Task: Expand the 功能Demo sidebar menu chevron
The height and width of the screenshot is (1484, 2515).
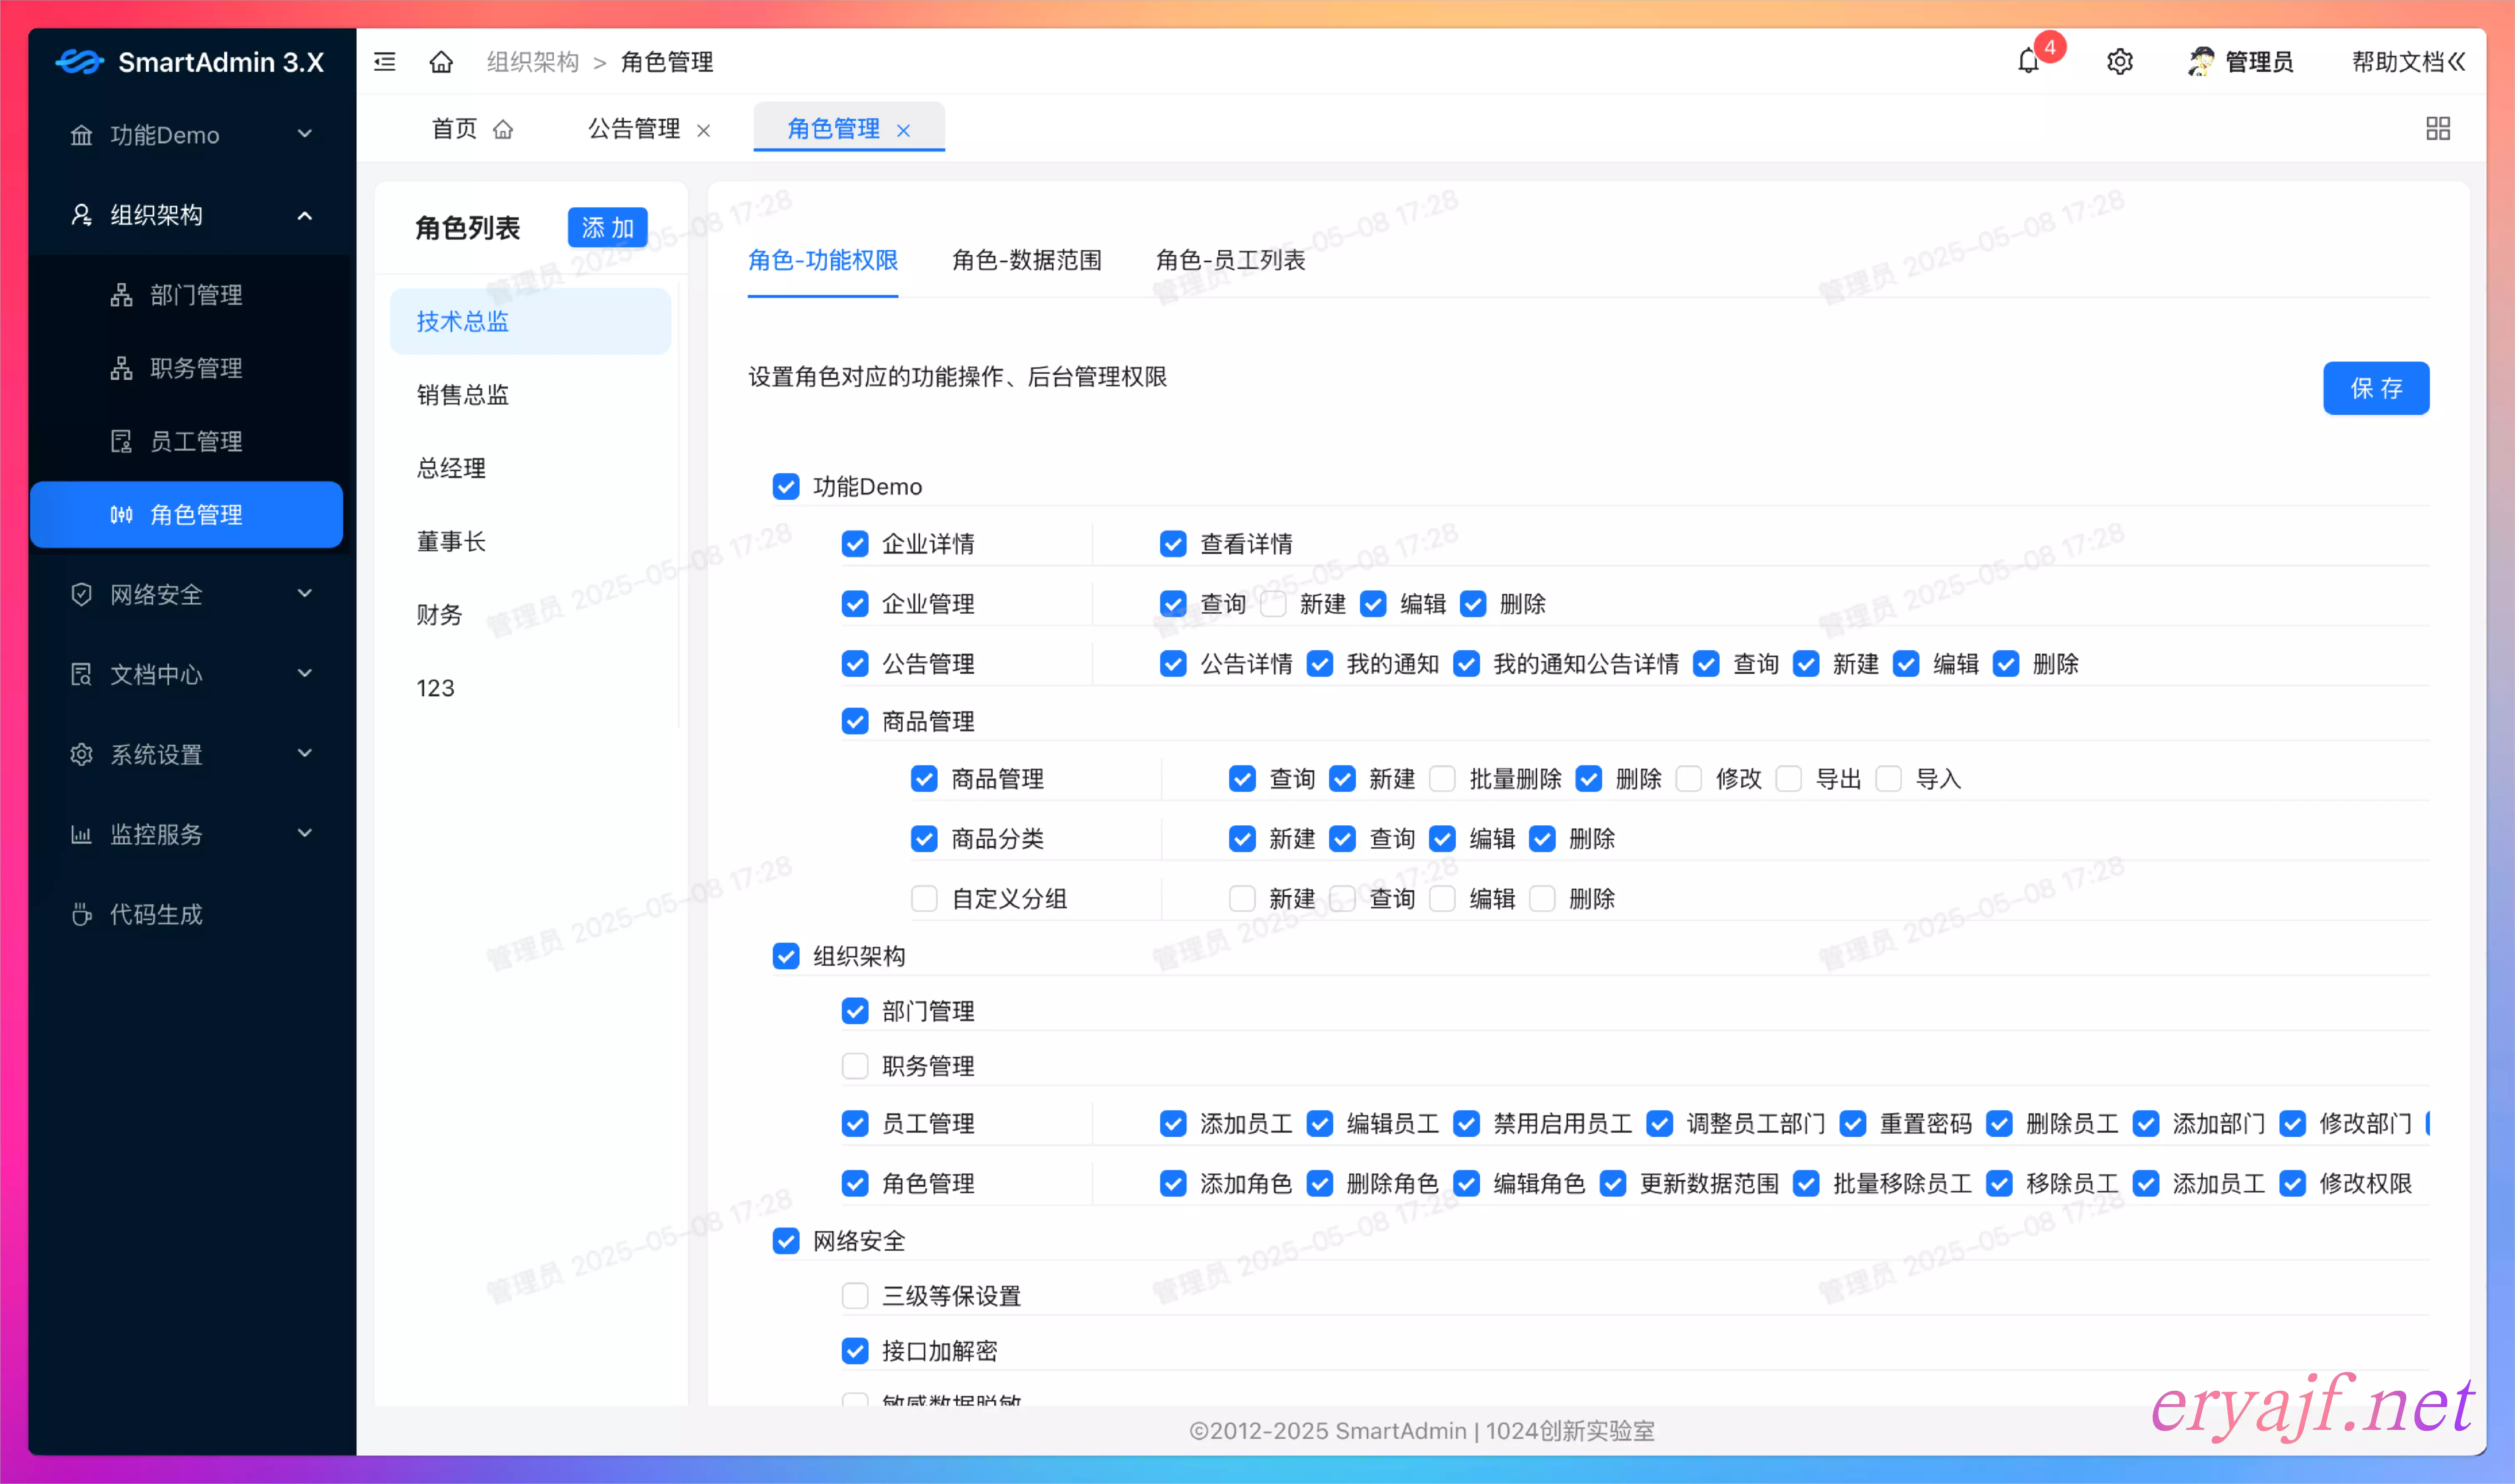Action: pyautogui.click(x=305, y=134)
